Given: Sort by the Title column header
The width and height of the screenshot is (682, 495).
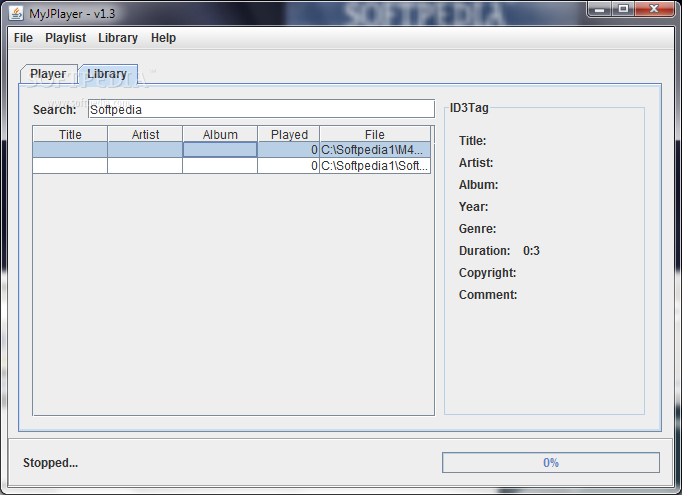Looking at the screenshot, I should (x=70, y=134).
